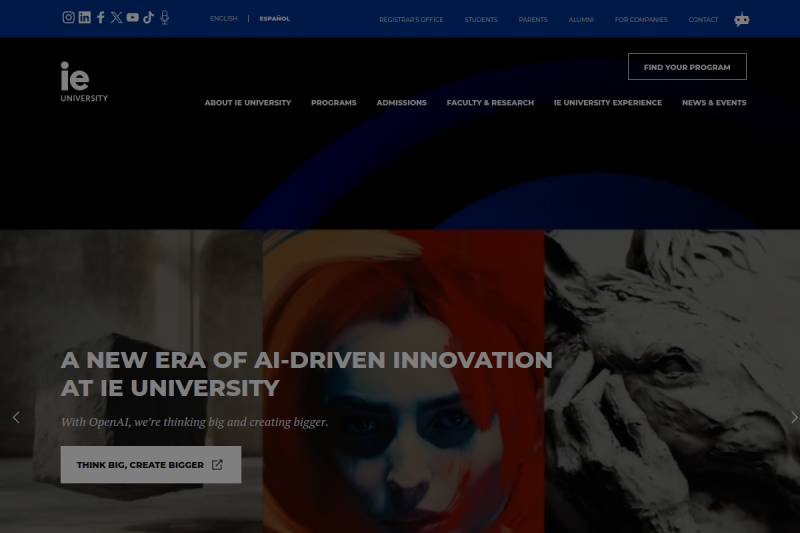Click the AI-driven innovation headline
Screen dimensions: 800x533
click(x=306, y=374)
